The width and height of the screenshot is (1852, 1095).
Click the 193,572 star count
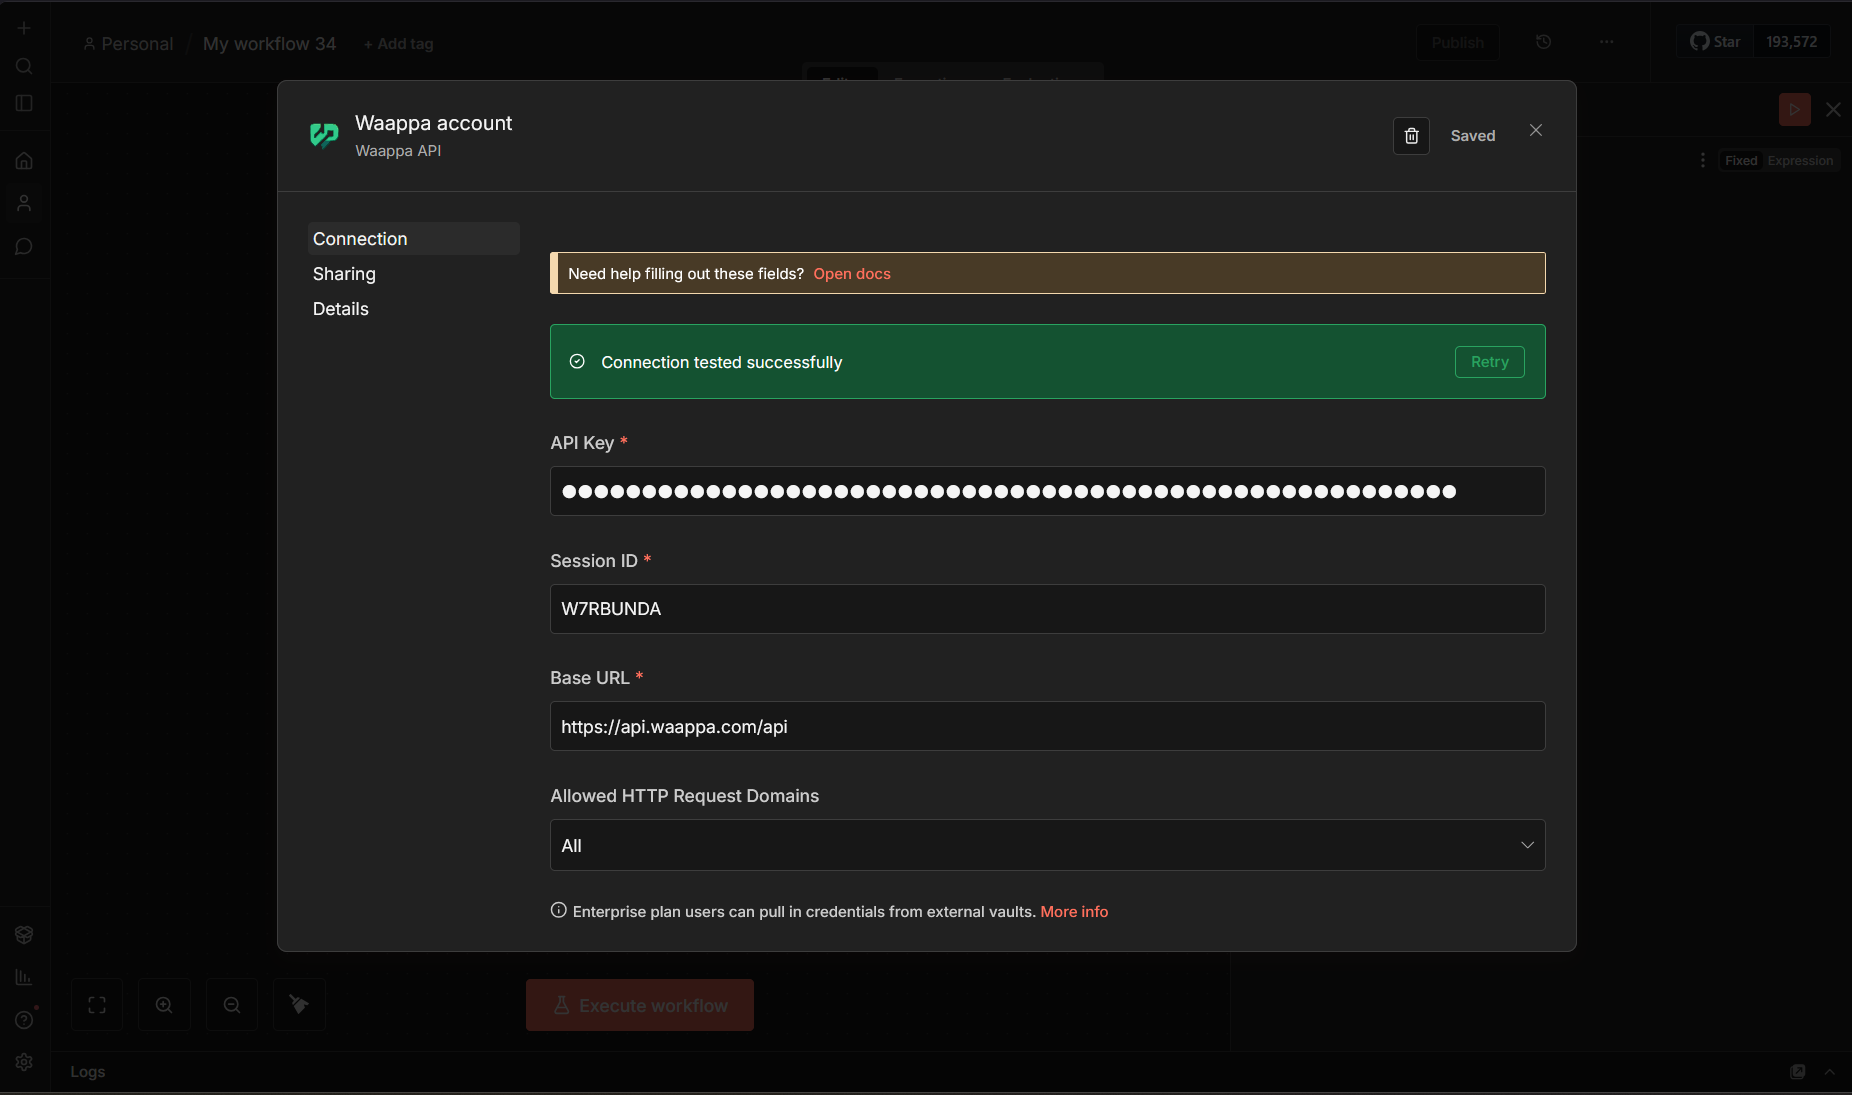[x=1791, y=42]
